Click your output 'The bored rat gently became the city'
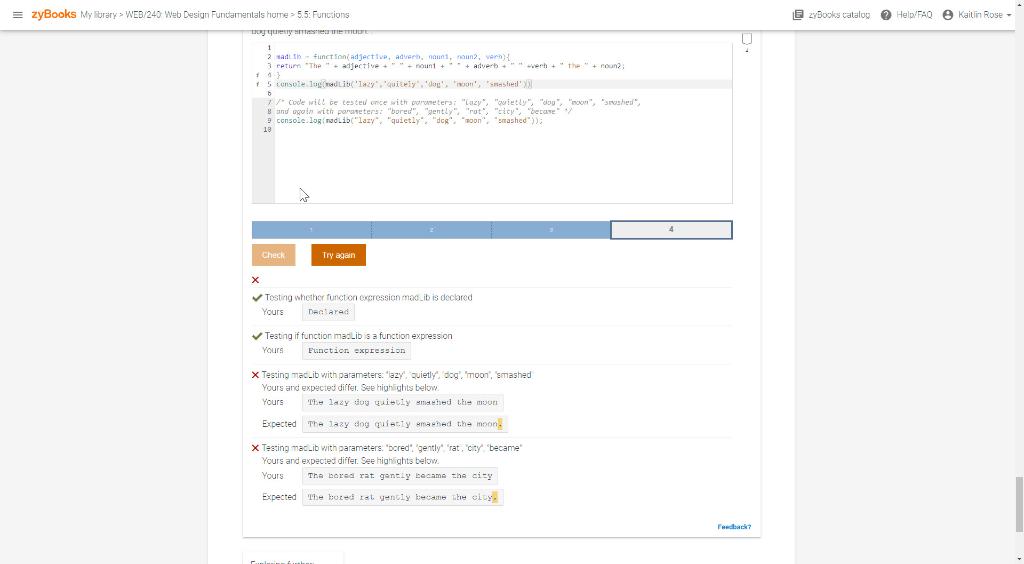 click(x=400, y=476)
